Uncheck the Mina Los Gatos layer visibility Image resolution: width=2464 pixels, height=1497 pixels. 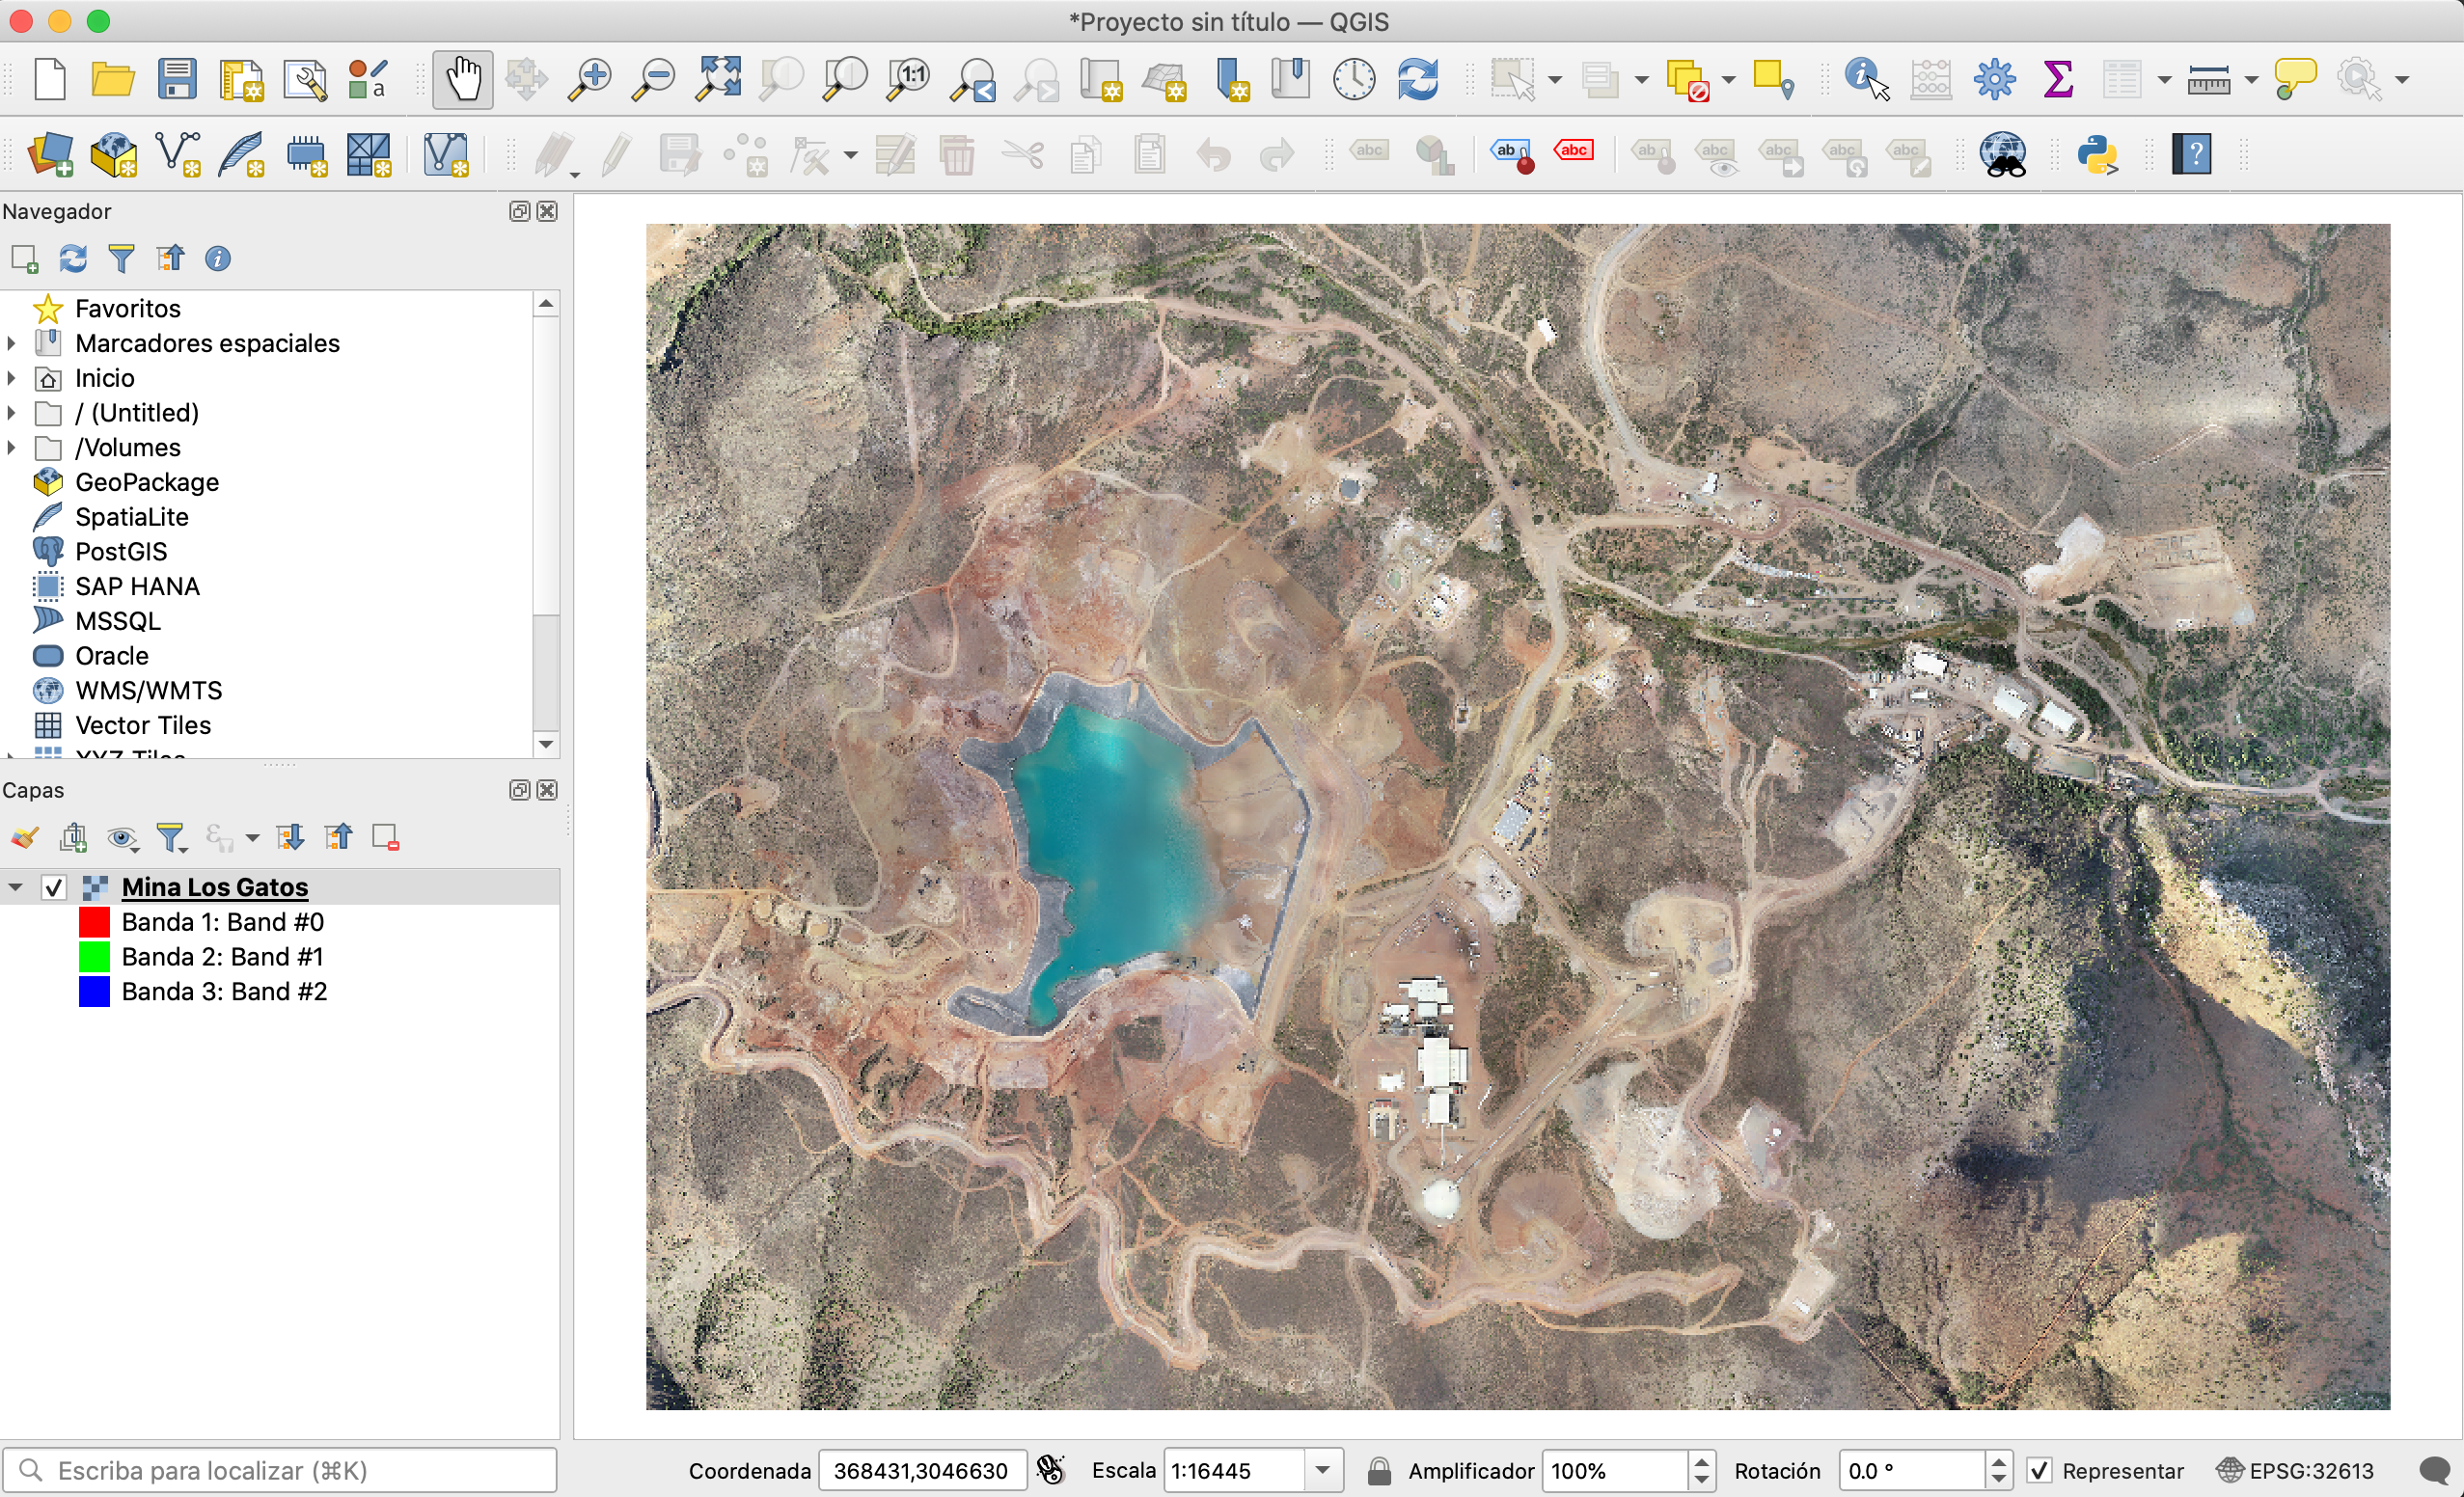pos(54,887)
